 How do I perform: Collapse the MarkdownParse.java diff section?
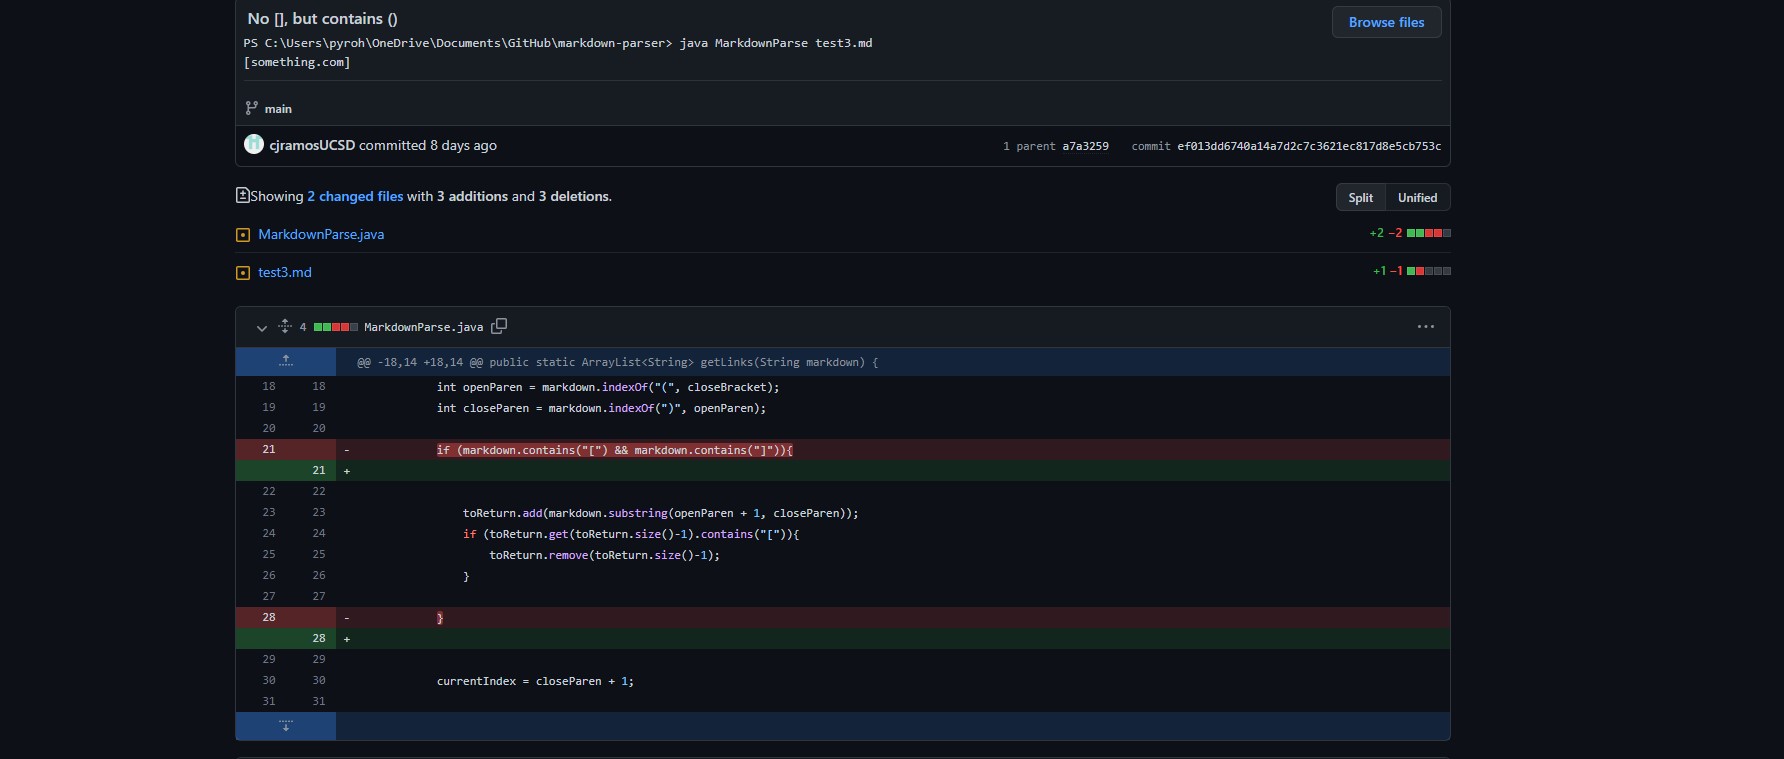261,327
